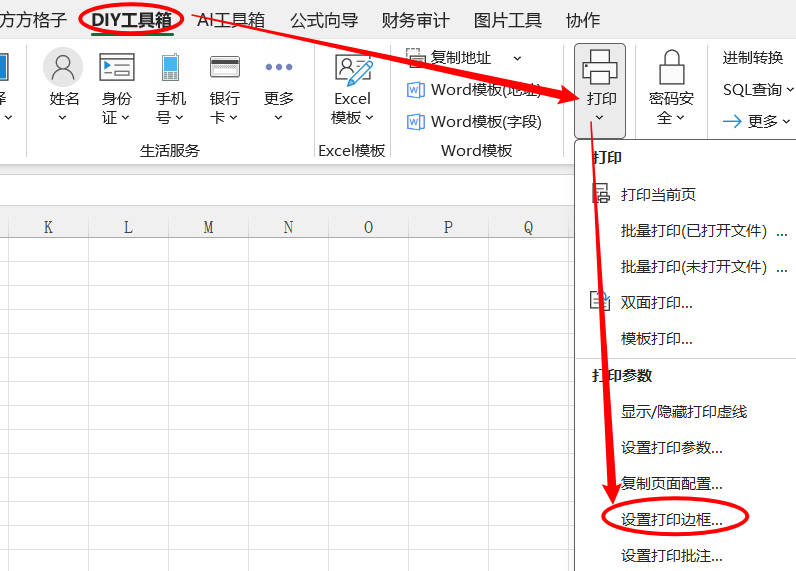The image size is (796, 571).
Task: Open the 密码安全 lock icon
Action: (671, 68)
